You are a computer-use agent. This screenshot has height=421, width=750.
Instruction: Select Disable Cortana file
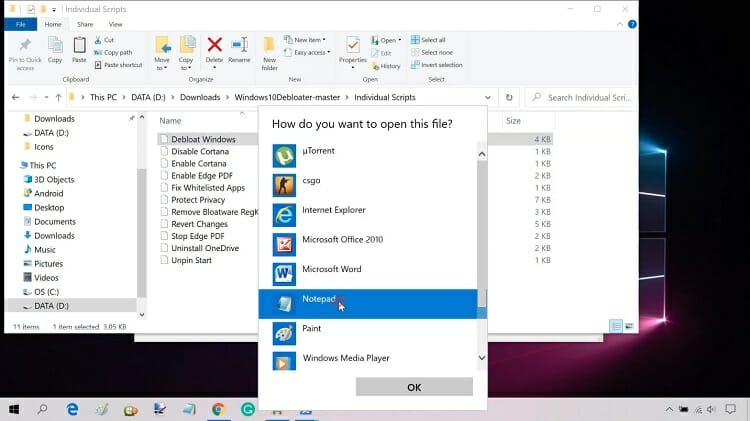(200, 151)
